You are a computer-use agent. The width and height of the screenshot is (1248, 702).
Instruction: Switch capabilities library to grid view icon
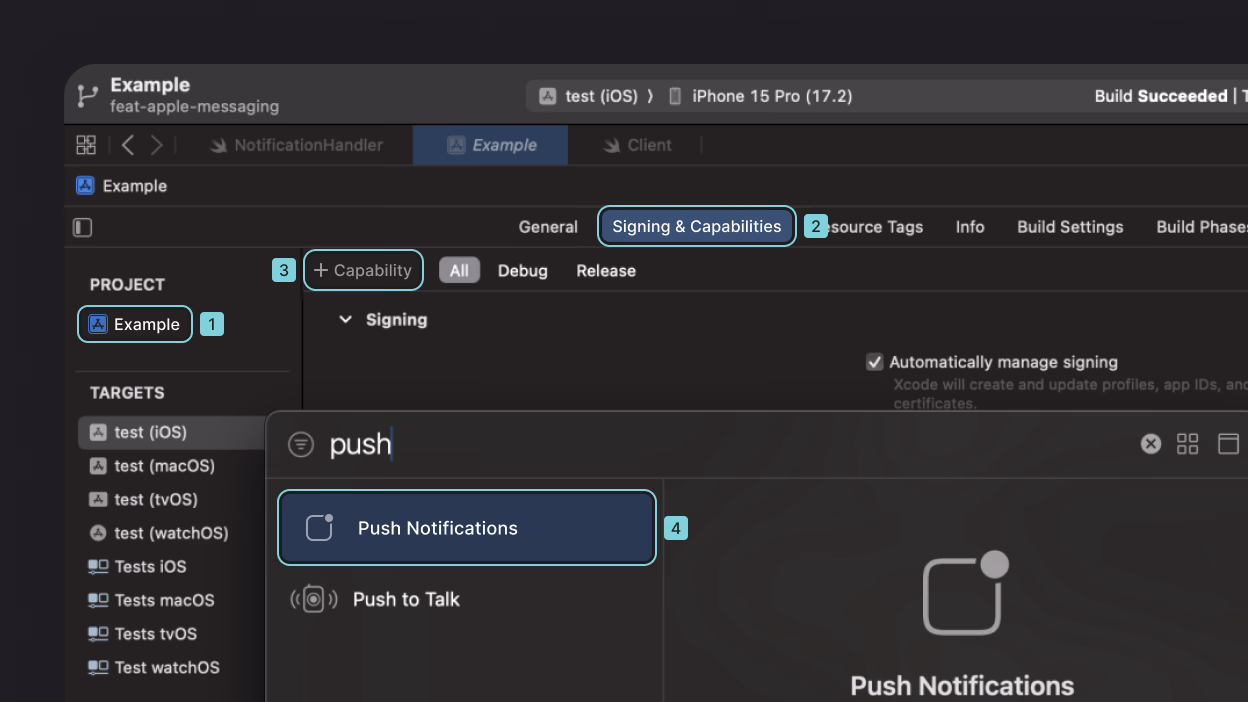tap(1188, 444)
